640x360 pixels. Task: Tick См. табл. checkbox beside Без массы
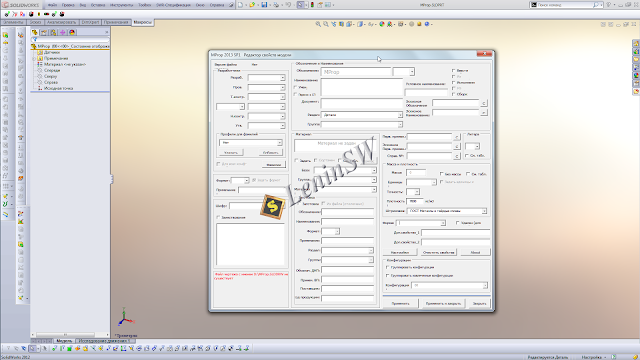[x=468, y=174]
